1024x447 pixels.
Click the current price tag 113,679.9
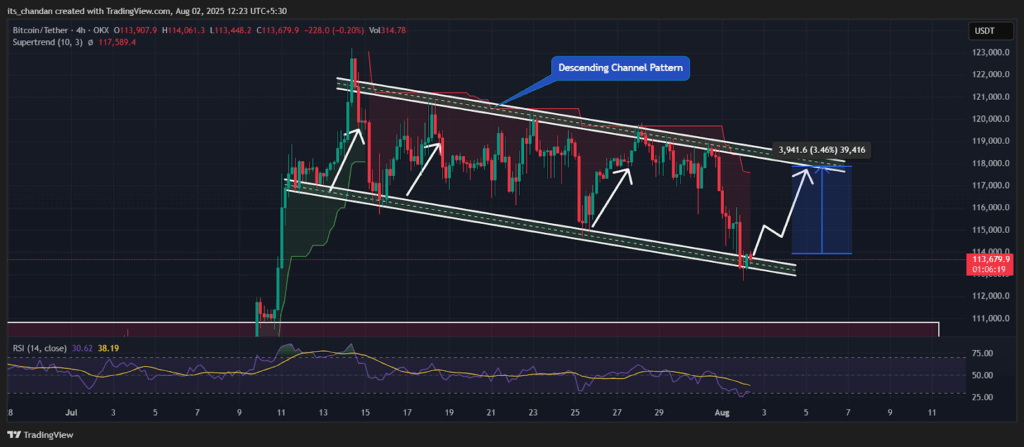(x=991, y=259)
